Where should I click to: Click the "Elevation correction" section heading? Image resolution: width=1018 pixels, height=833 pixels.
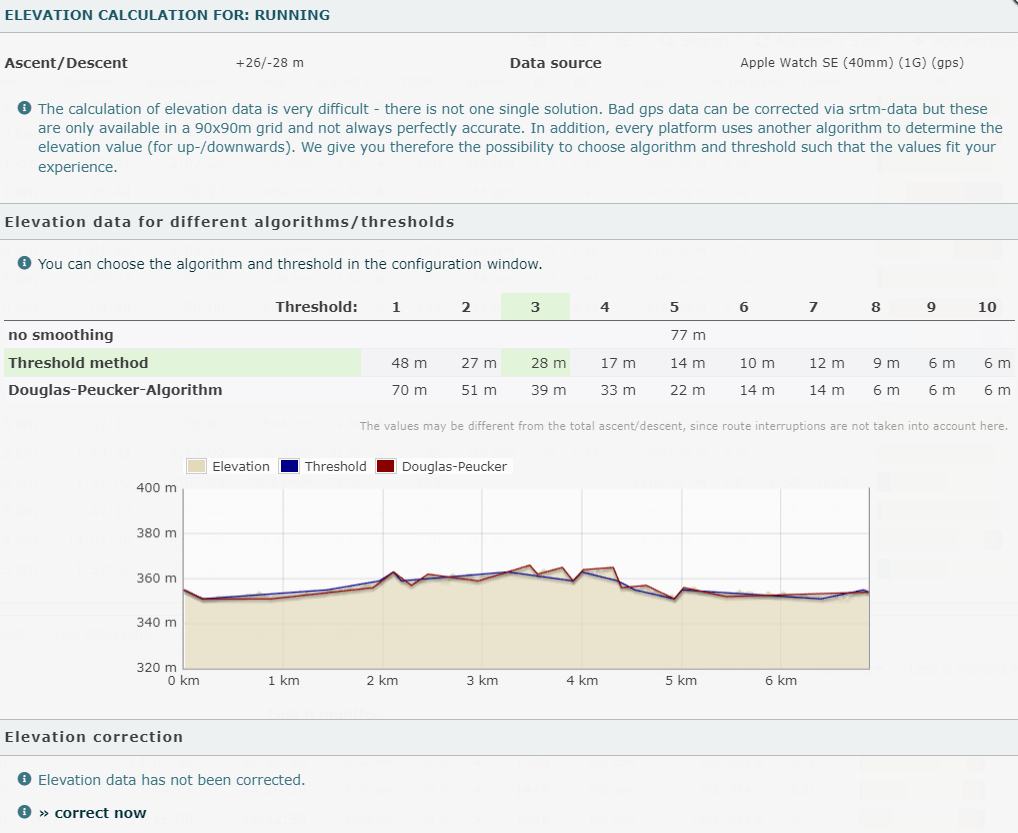pyautogui.click(x=94, y=737)
